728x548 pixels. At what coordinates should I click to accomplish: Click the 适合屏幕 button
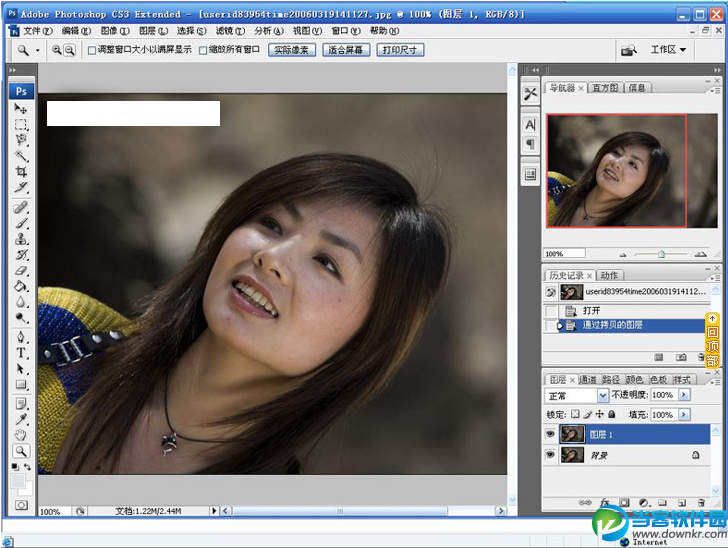coord(346,50)
